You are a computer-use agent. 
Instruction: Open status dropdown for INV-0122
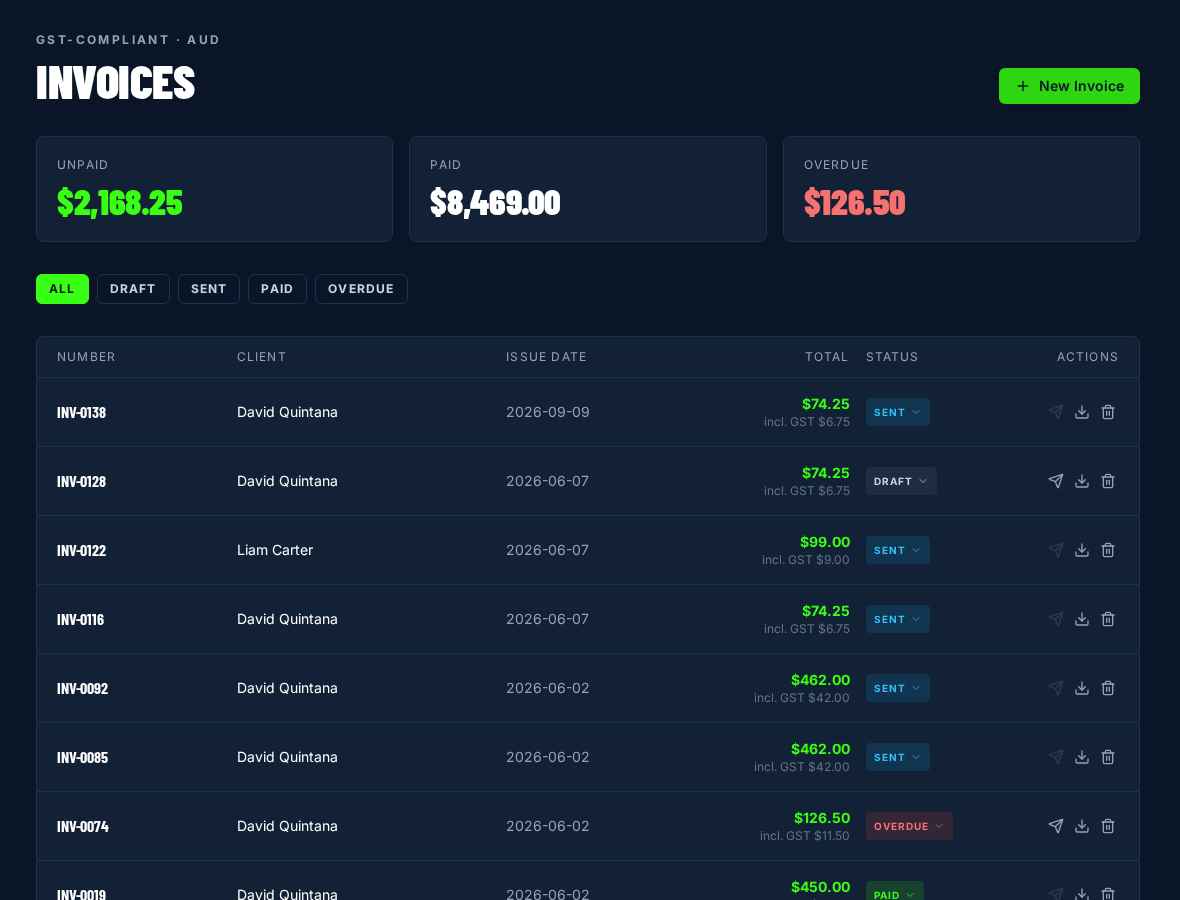point(897,550)
